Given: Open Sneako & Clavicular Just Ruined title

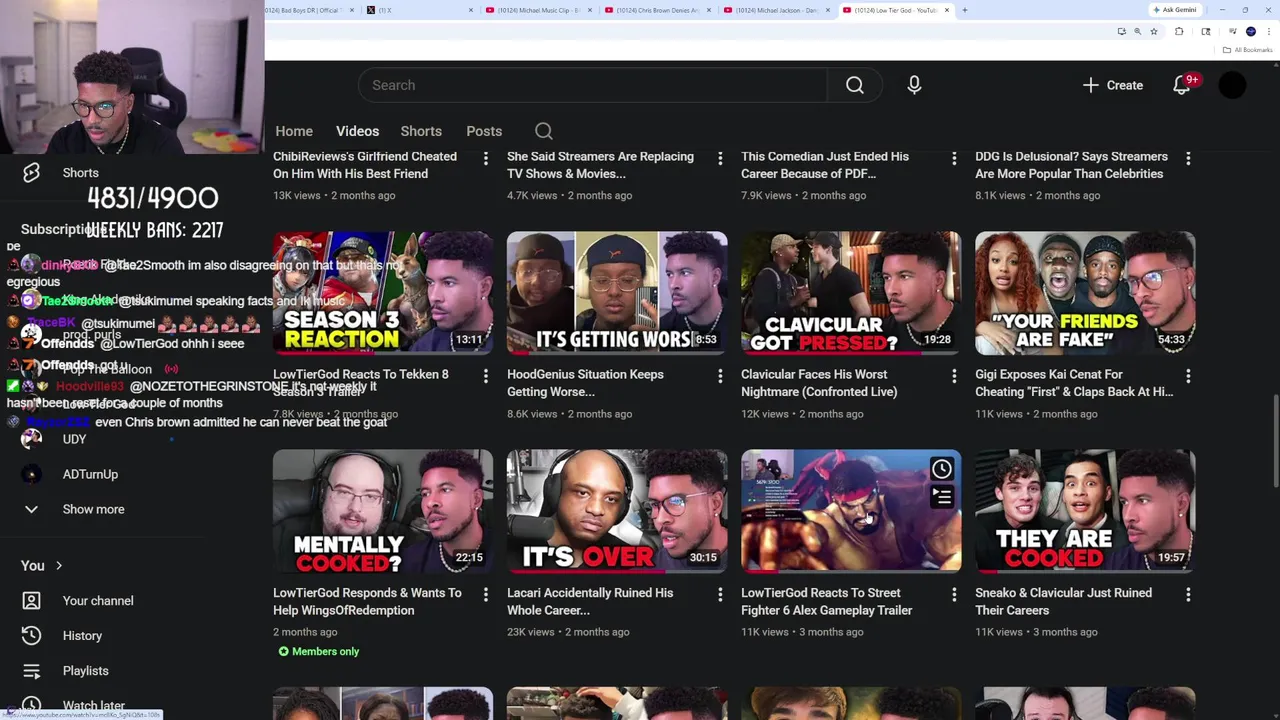Looking at the screenshot, I should [1063, 601].
